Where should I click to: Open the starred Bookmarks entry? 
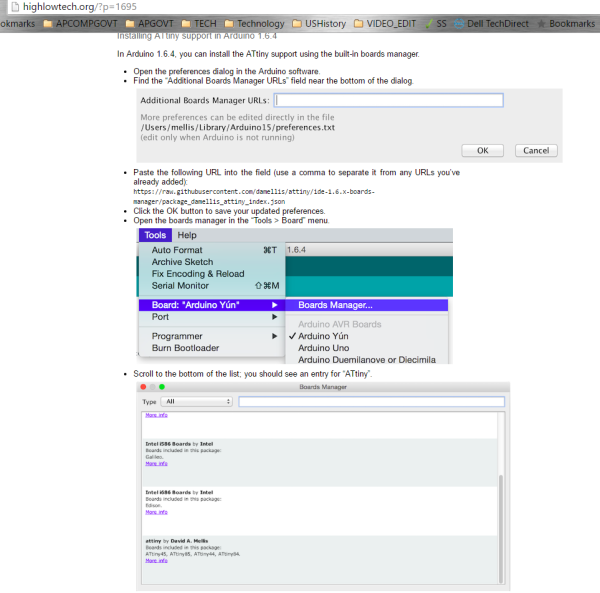566,24
